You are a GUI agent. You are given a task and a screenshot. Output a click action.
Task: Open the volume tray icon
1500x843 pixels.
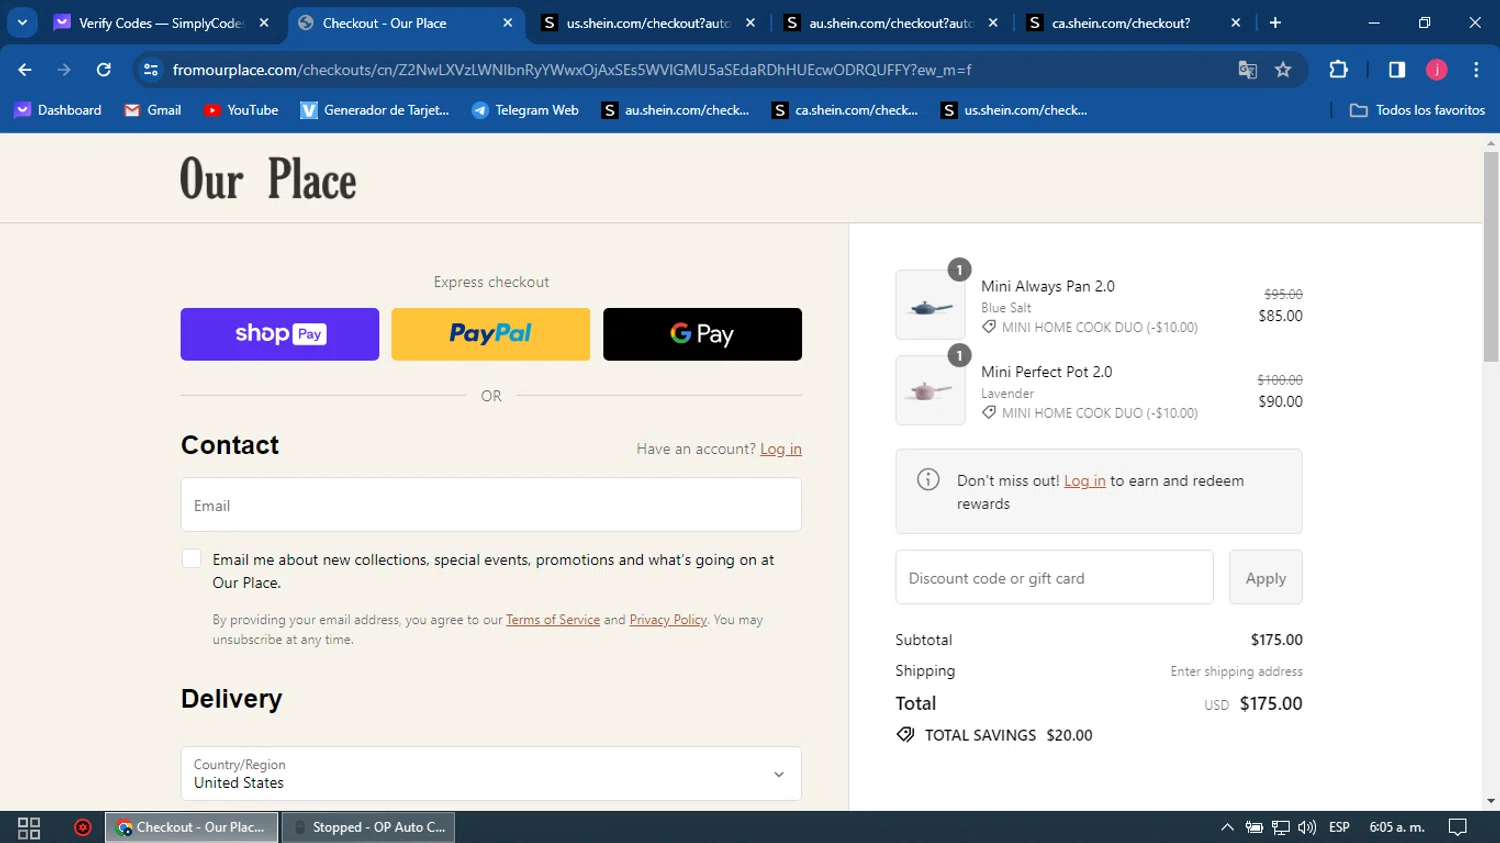tap(1307, 827)
